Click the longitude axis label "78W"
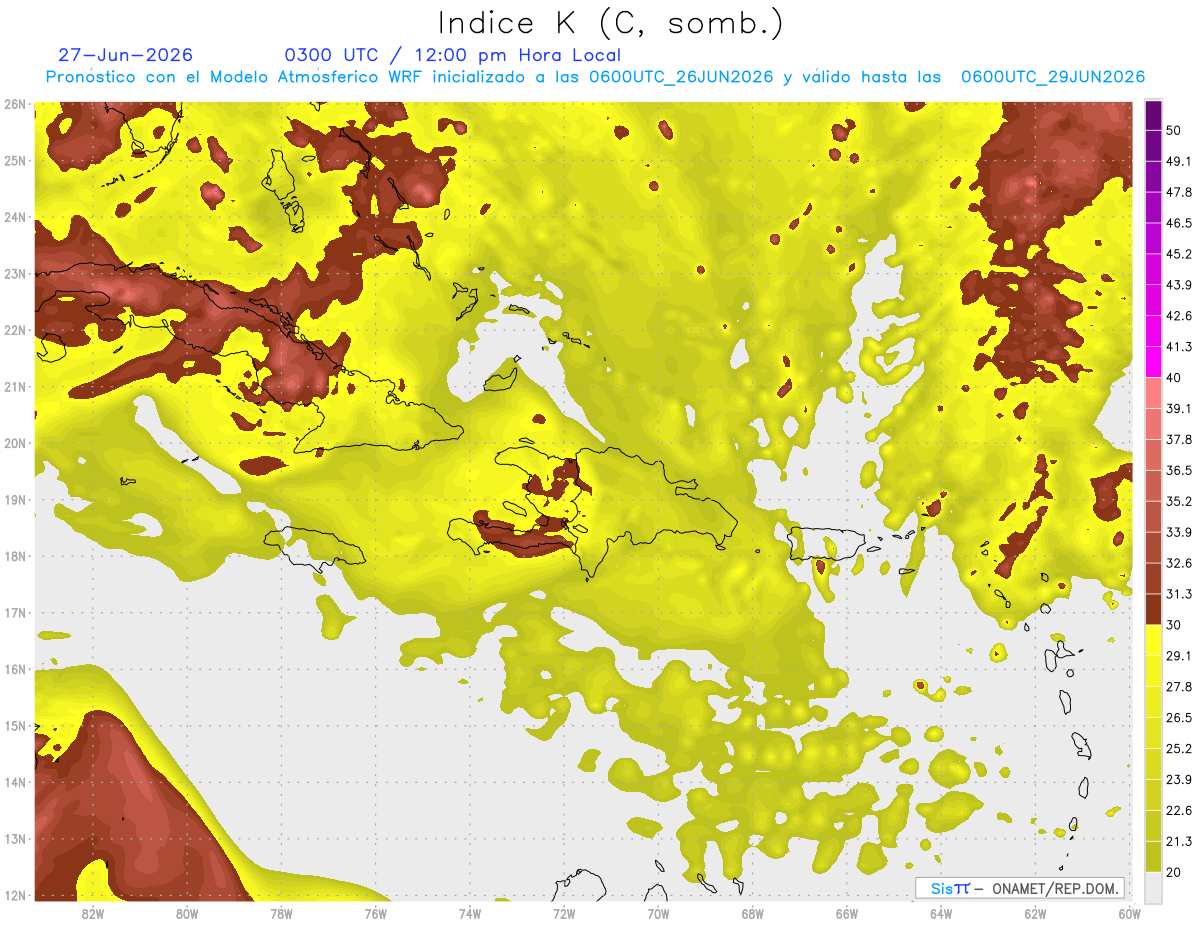 click(281, 913)
